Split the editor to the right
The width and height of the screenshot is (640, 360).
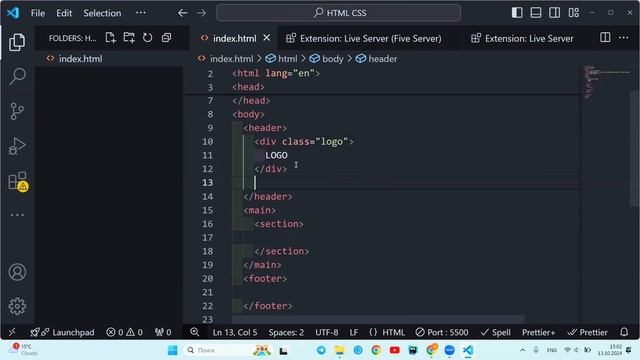pos(605,38)
